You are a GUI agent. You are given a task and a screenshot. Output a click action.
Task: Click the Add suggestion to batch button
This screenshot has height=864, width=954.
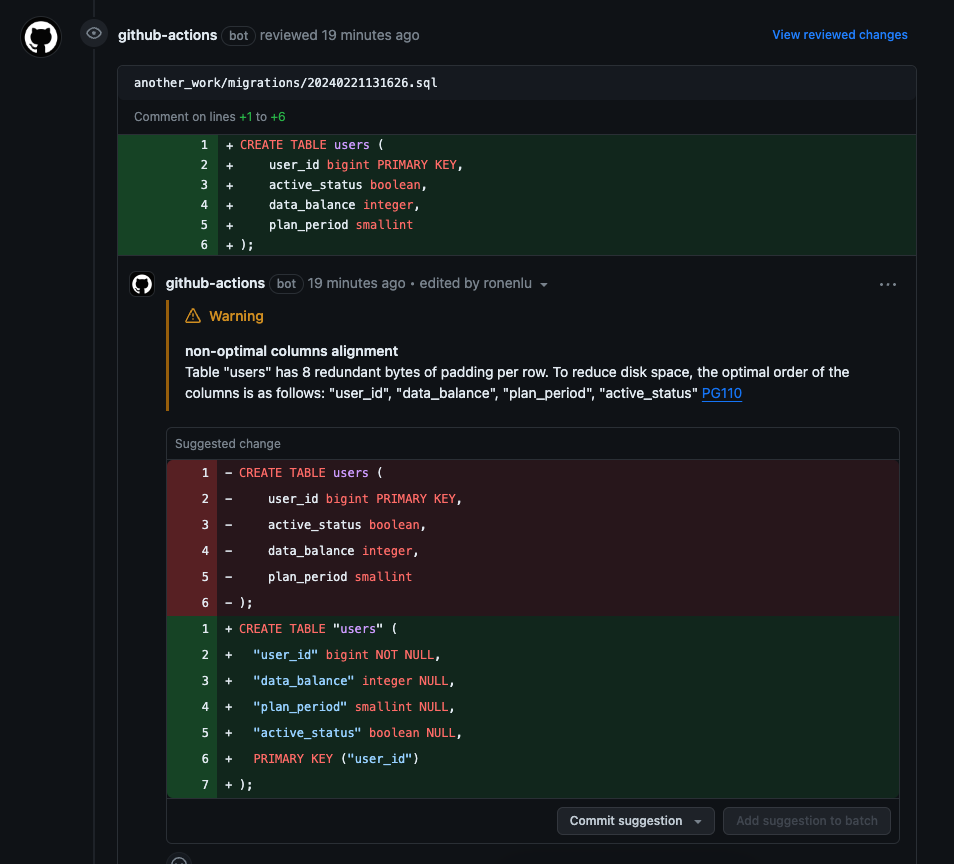tap(806, 820)
